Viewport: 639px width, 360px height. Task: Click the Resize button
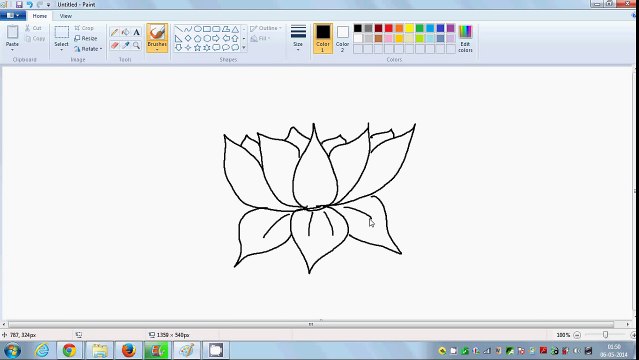pos(86,38)
